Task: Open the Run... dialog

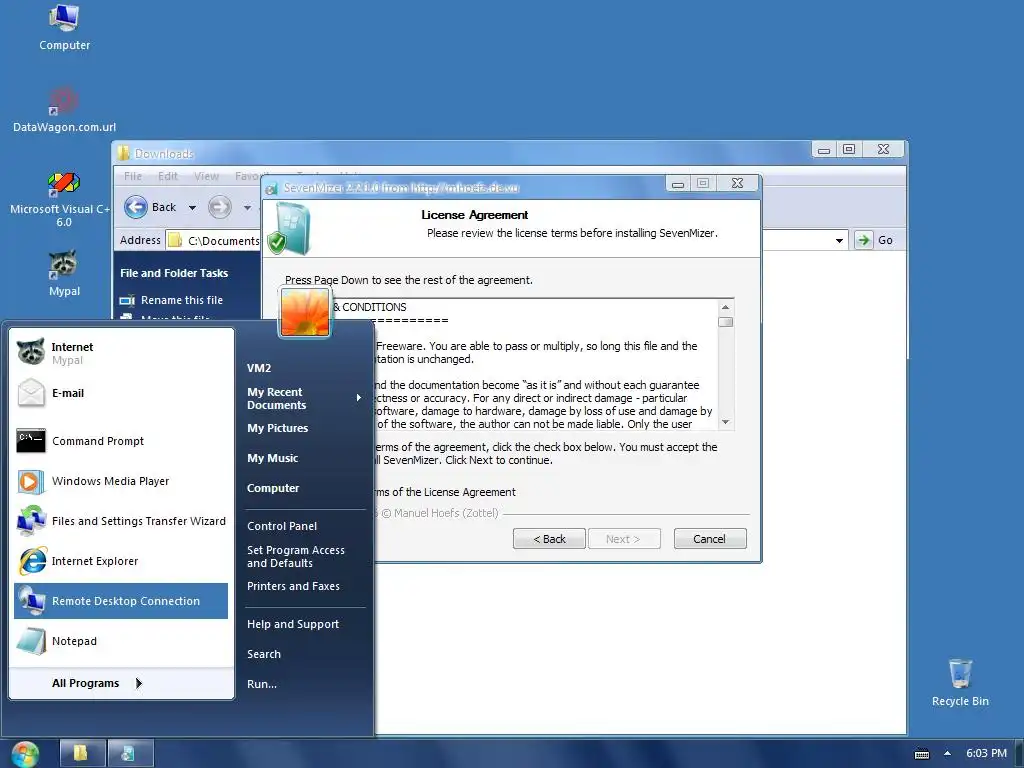Action: (x=262, y=684)
